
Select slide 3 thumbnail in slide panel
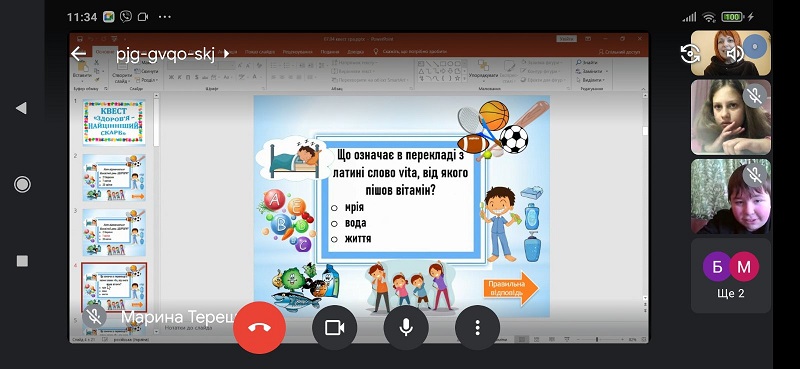(114, 232)
